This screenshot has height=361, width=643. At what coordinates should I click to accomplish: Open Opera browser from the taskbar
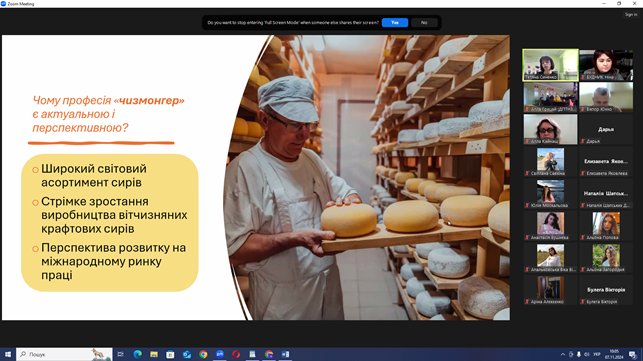coord(236,354)
